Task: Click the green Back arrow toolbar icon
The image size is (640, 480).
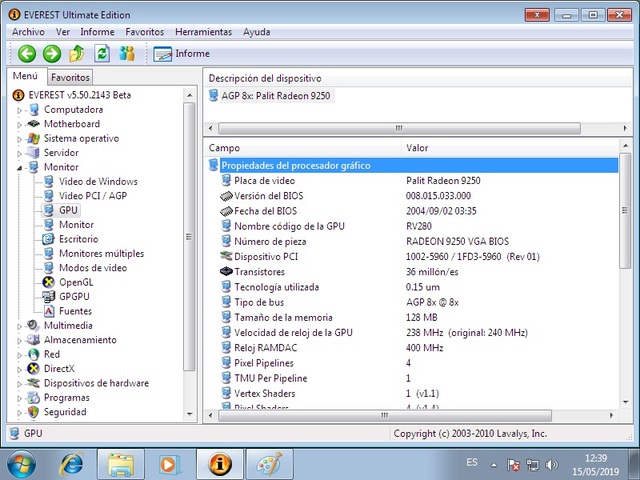Action: click(27, 53)
